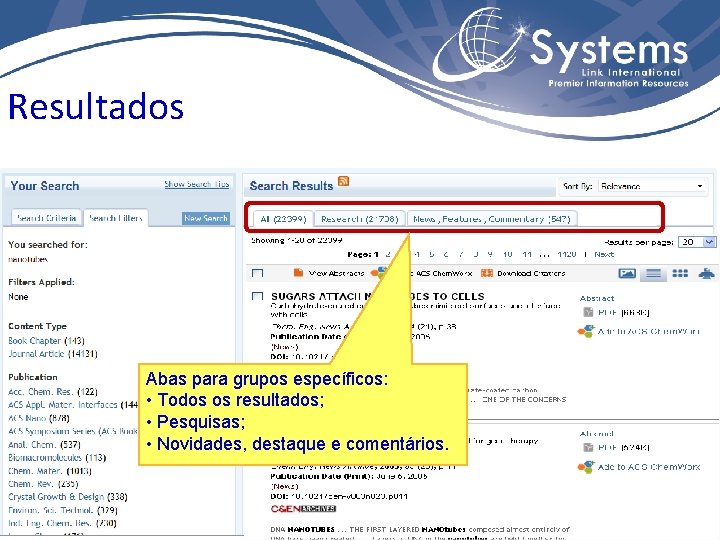Switch to the Search Filters tab
This screenshot has width=720, height=540.
116,218
